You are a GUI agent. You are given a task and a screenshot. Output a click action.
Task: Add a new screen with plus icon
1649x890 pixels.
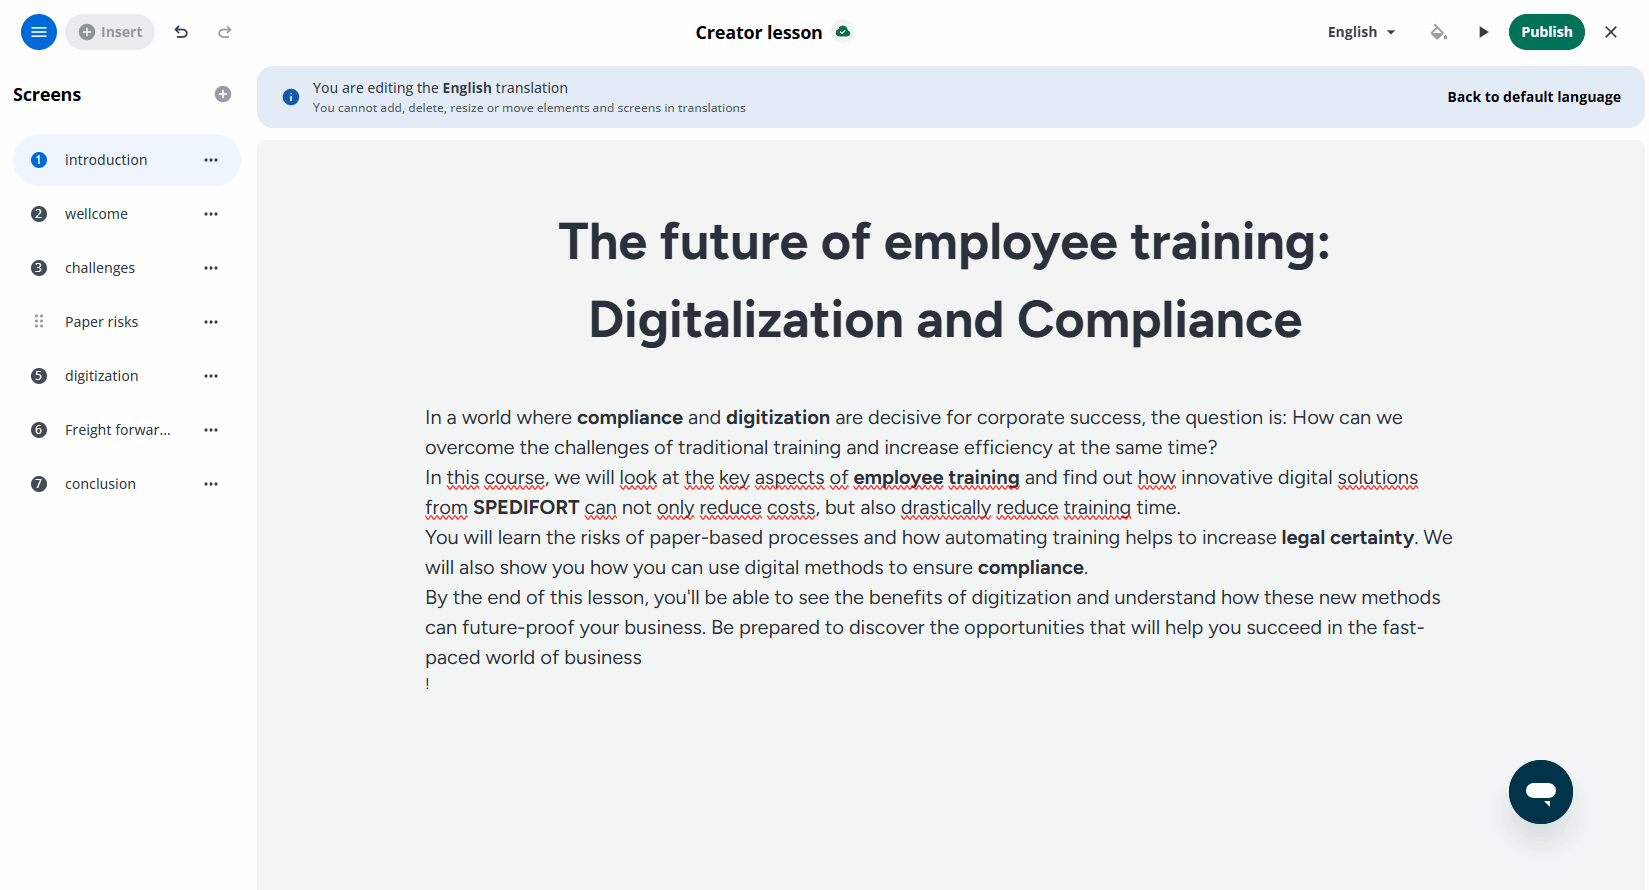pyautogui.click(x=223, y=94)
